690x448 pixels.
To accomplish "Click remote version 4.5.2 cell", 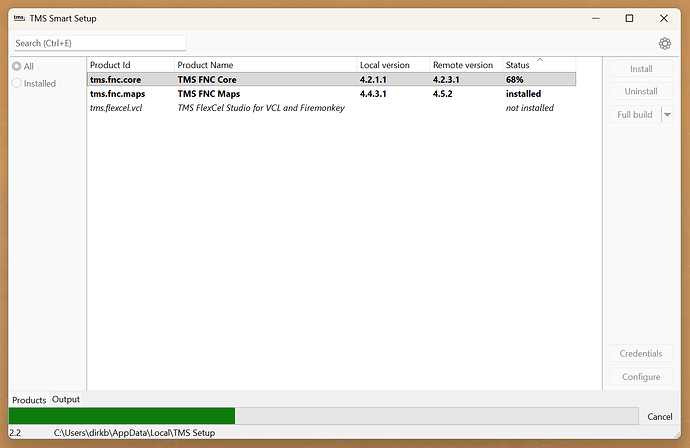I will tap(442, 94).
